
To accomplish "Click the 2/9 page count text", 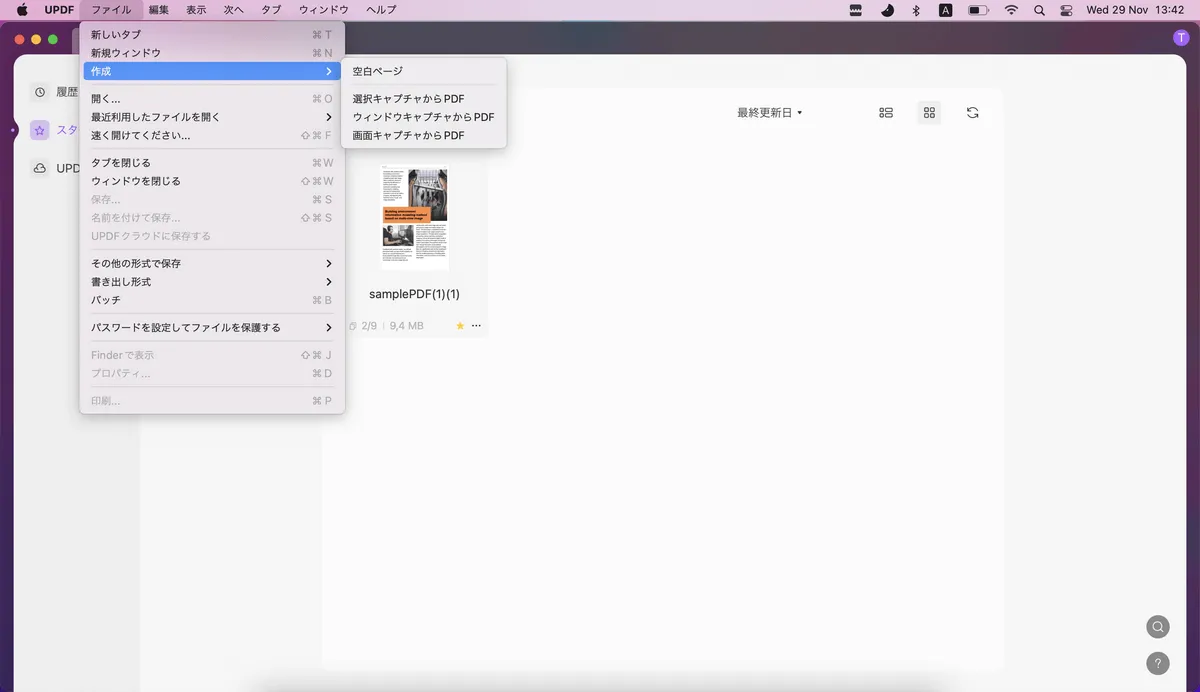I will click(x=369, y=326).
